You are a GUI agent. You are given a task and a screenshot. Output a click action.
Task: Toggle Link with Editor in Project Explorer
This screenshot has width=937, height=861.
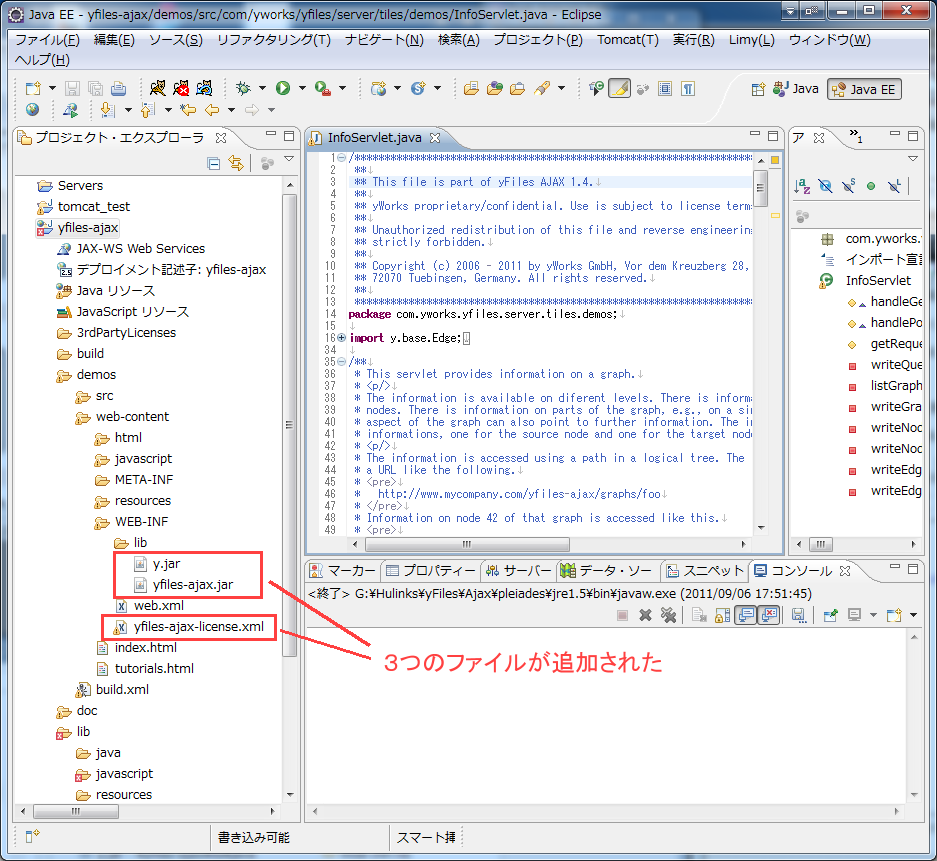click(x=236, y=163)
